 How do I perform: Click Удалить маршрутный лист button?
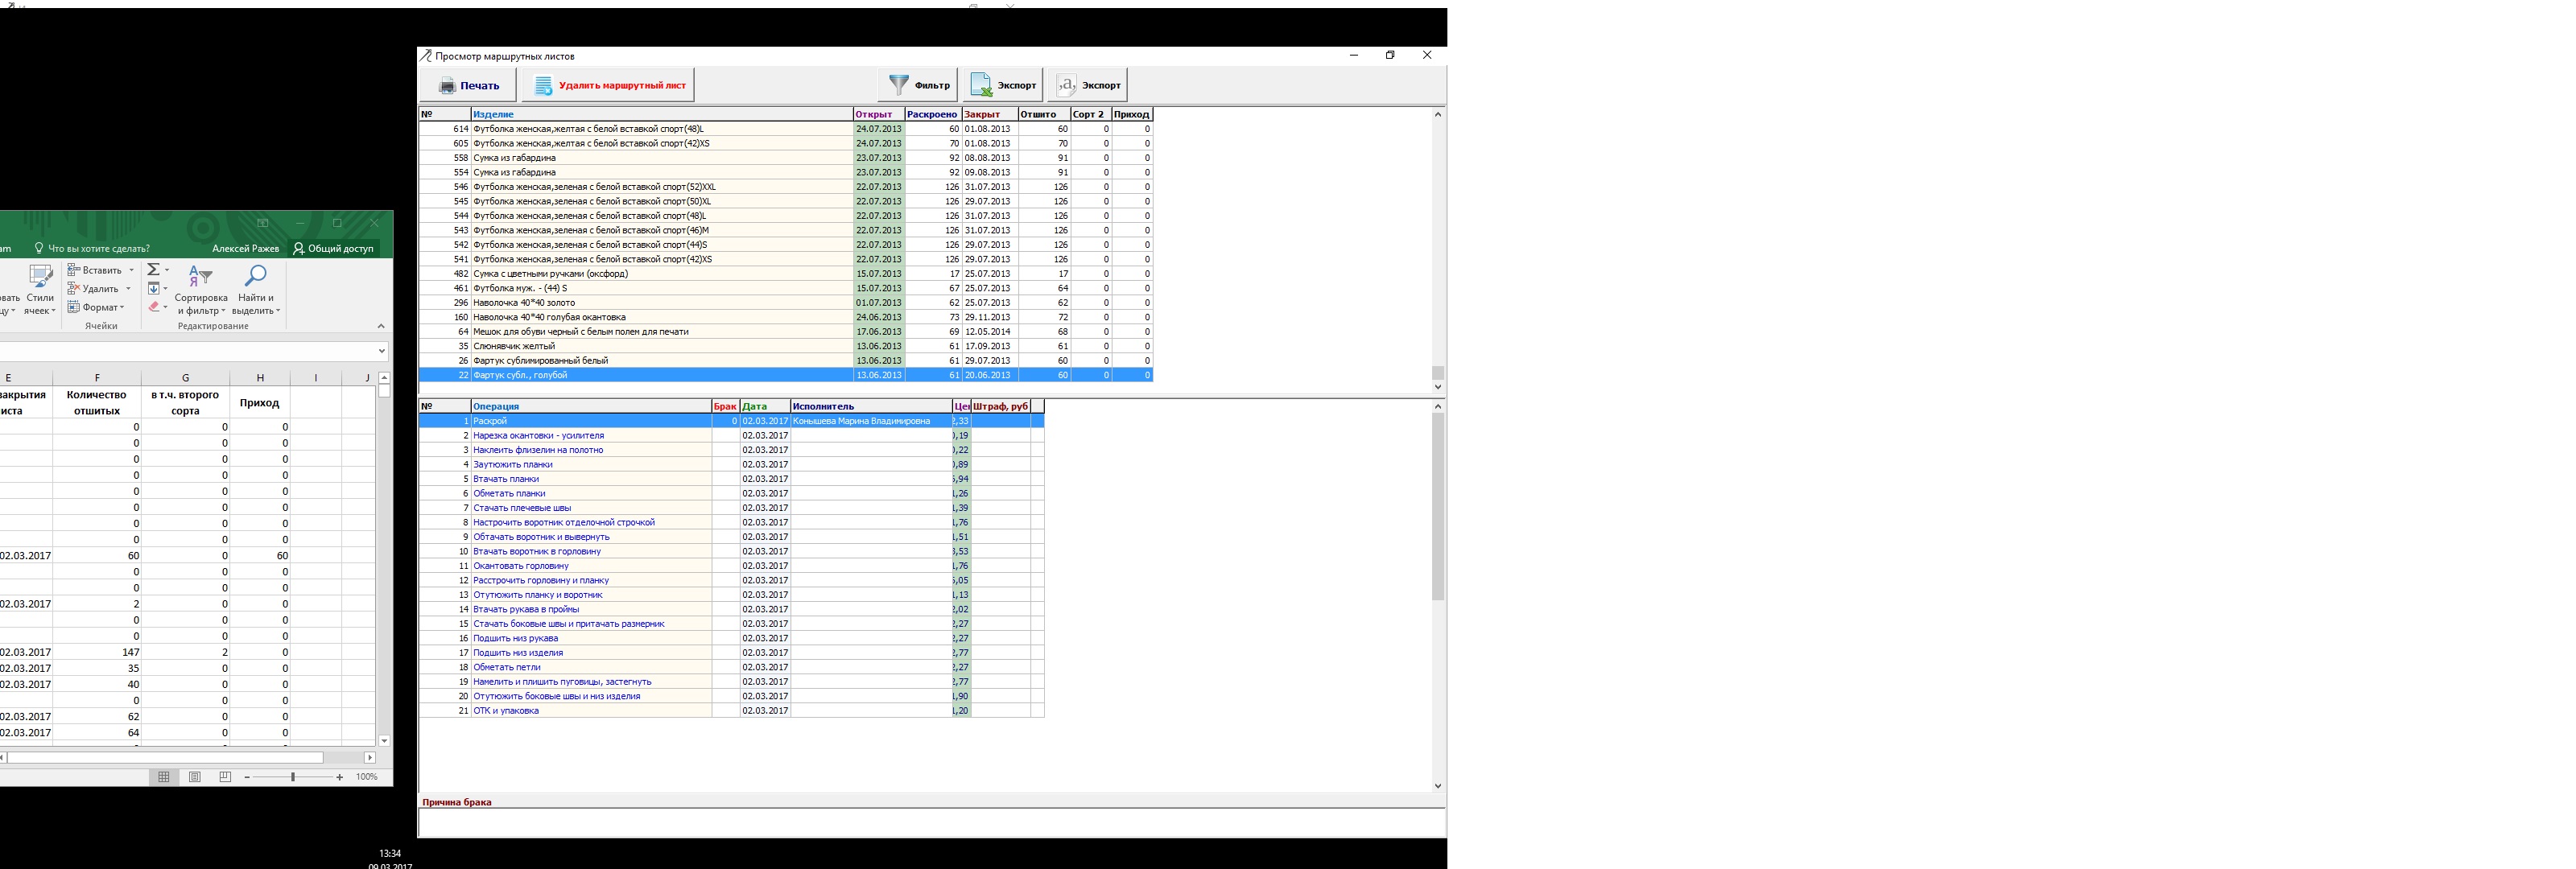pyautogui.click(x=610, y=85)
